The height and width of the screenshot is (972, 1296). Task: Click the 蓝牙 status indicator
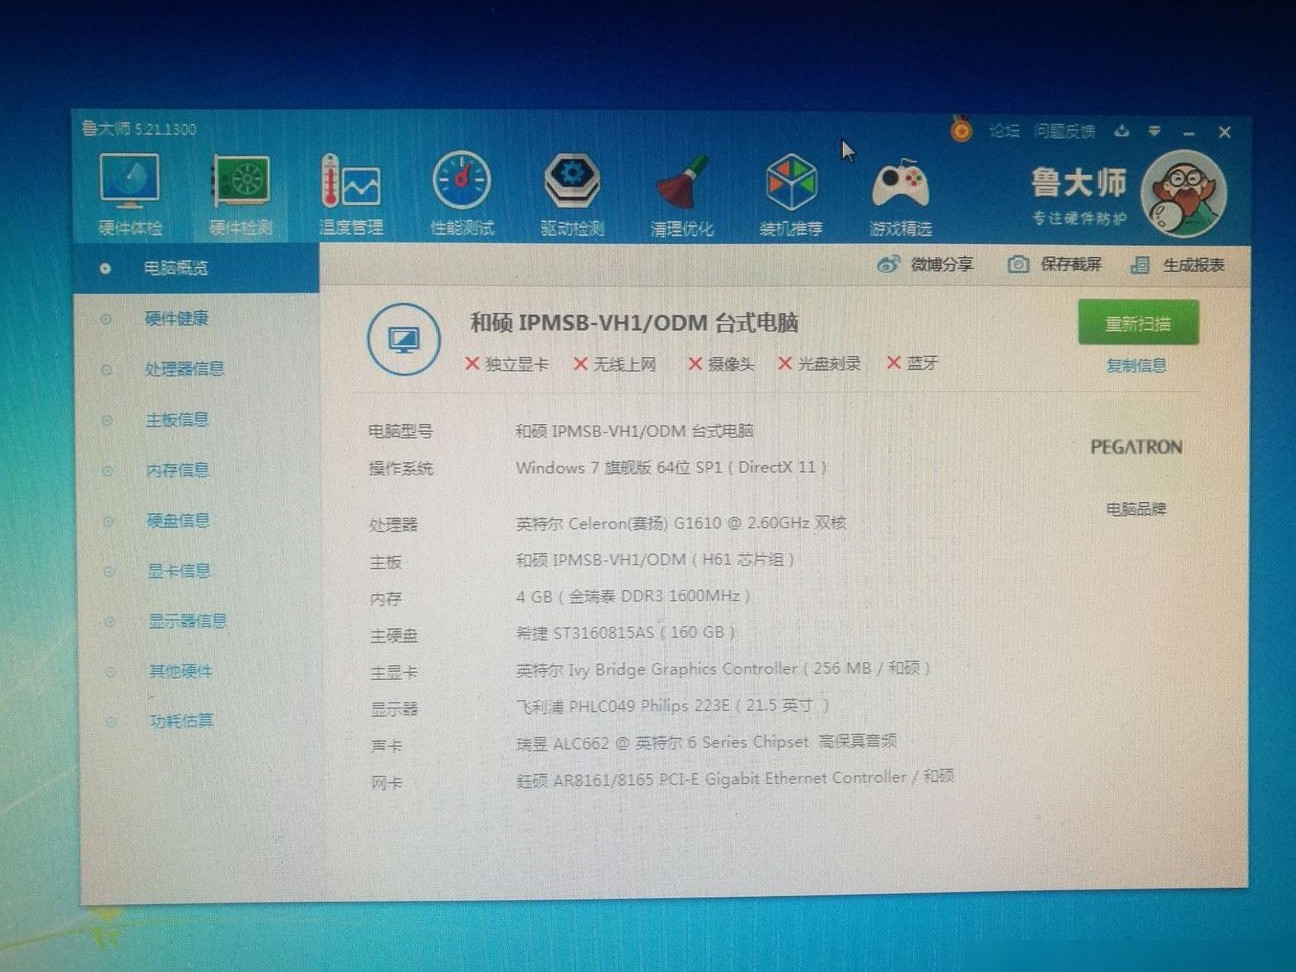(912, 362)
